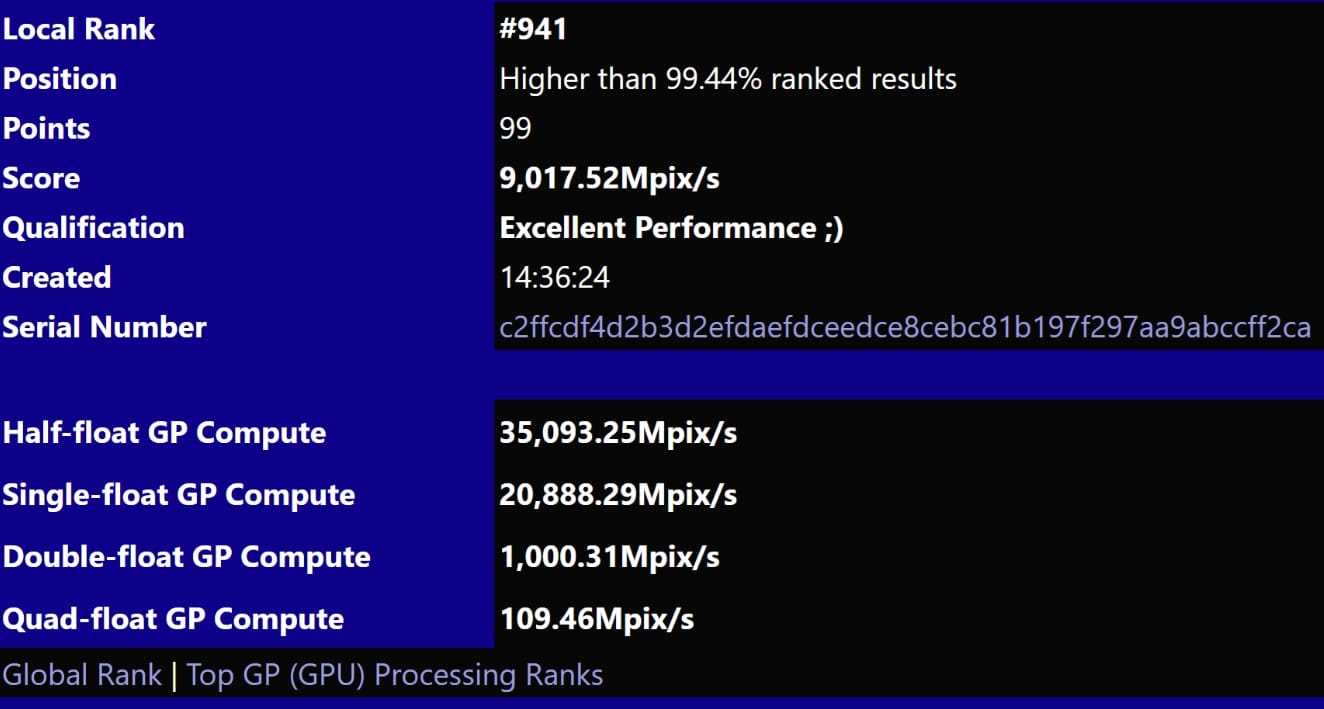
Task: Click the 109.46Mpix/s quad-float result
Action: (596, 619)
